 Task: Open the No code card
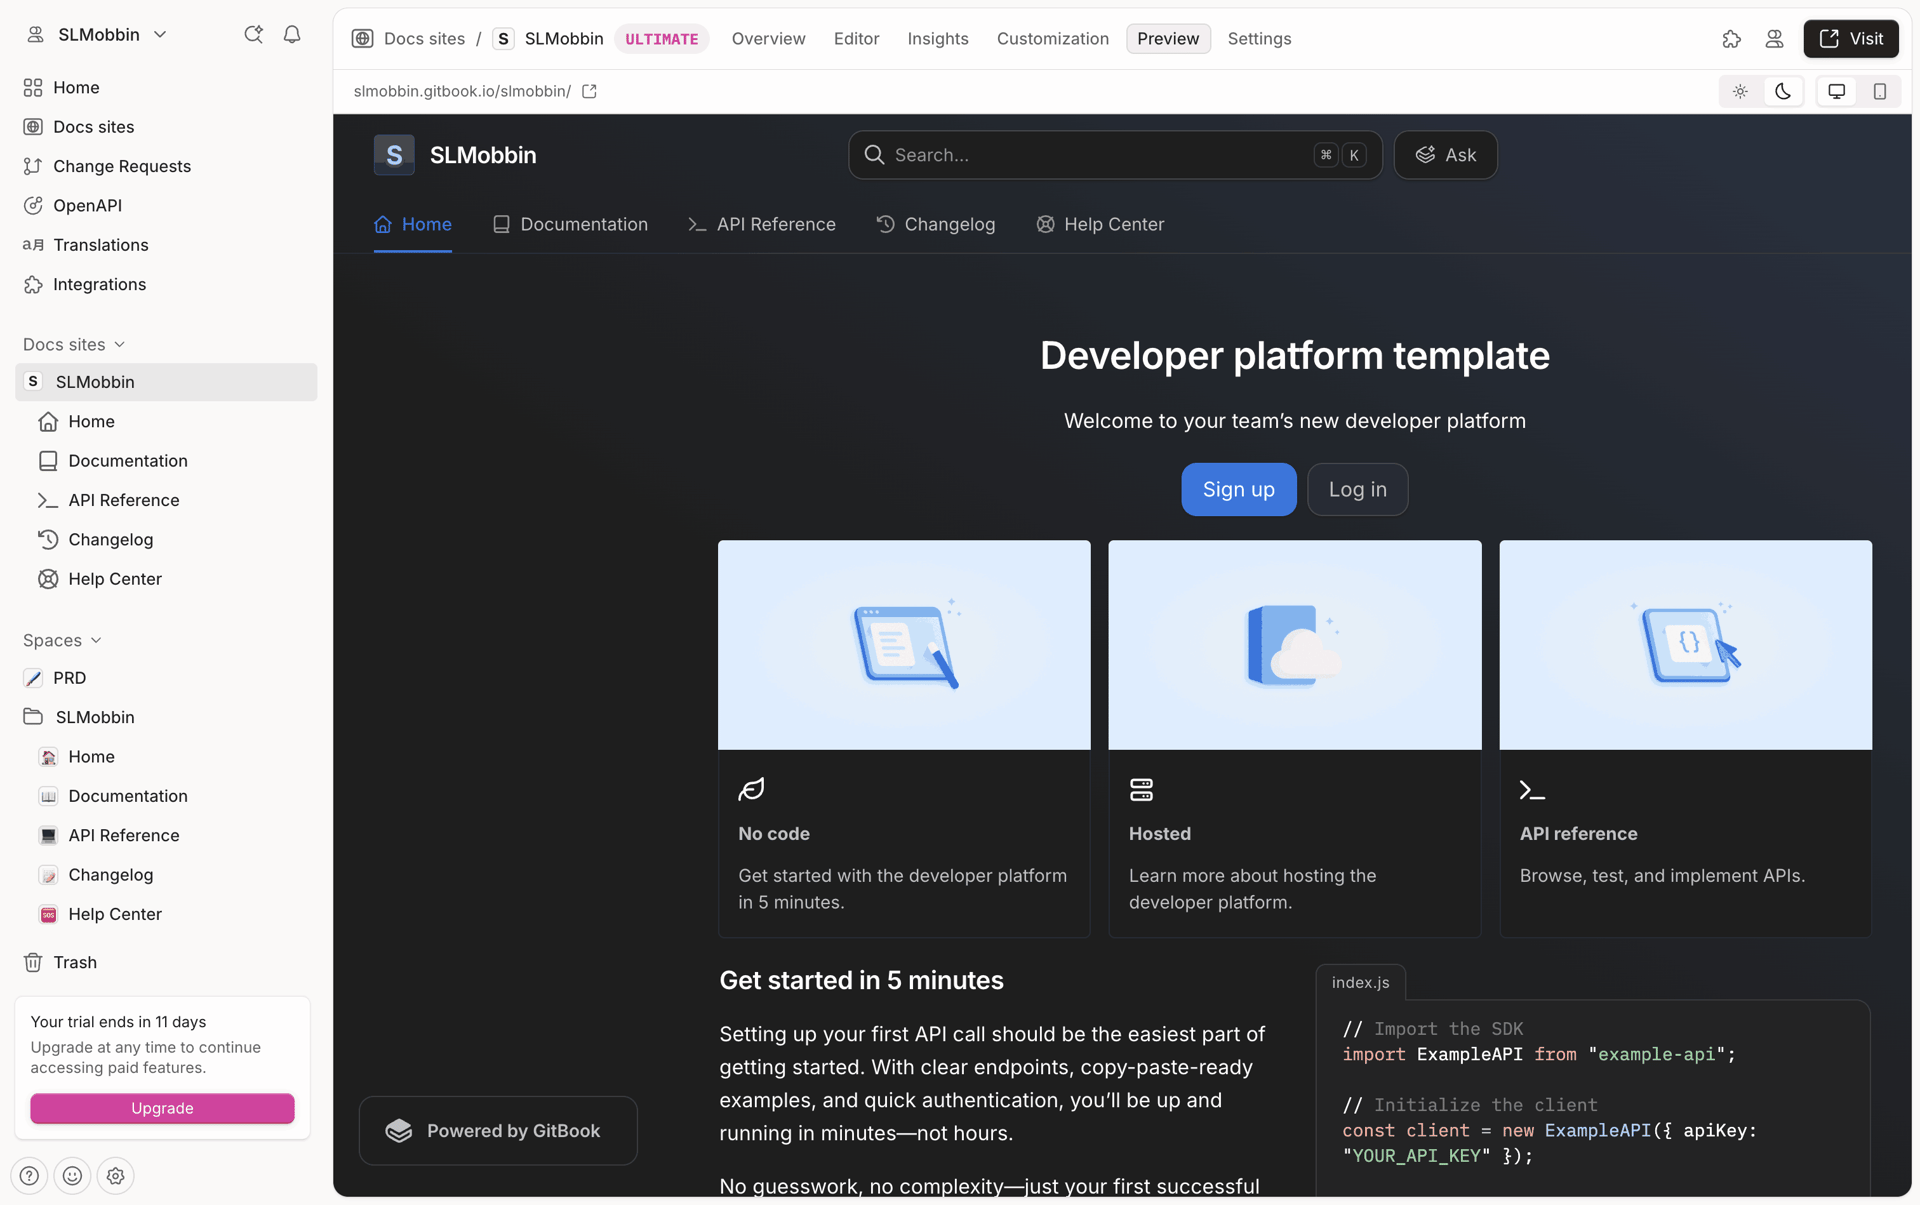[904, 739]
